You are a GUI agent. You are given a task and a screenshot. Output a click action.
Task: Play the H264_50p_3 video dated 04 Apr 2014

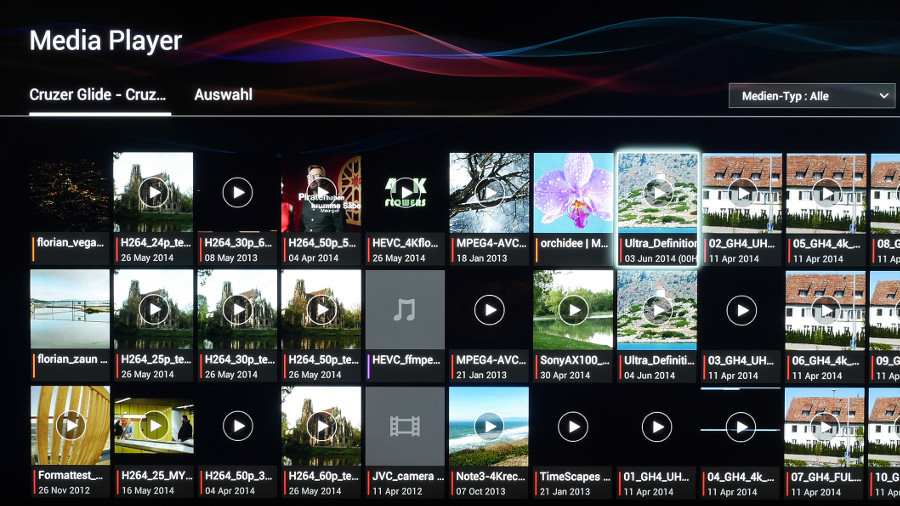pos(238,426)
